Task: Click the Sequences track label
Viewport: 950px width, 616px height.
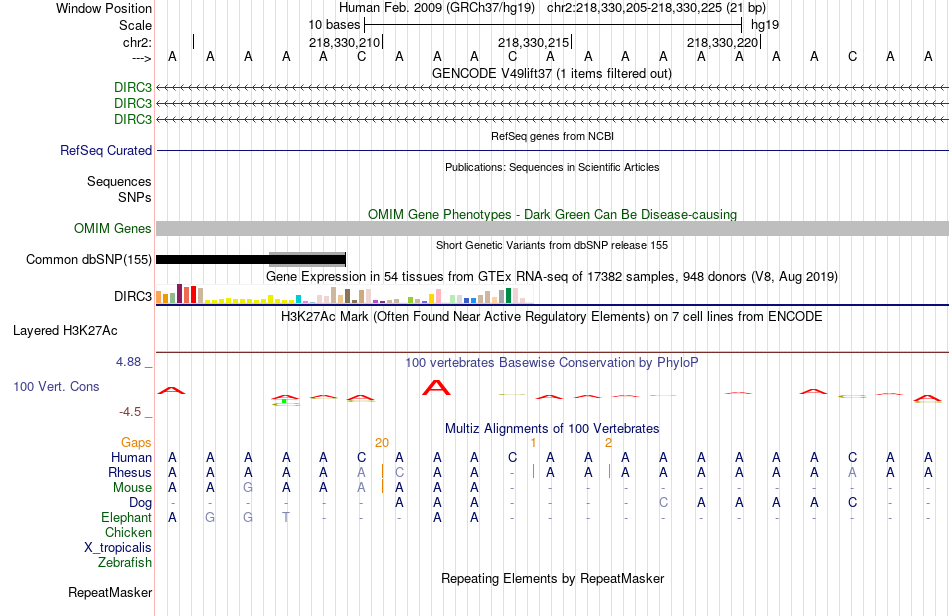Action: [x=119, y=181]
